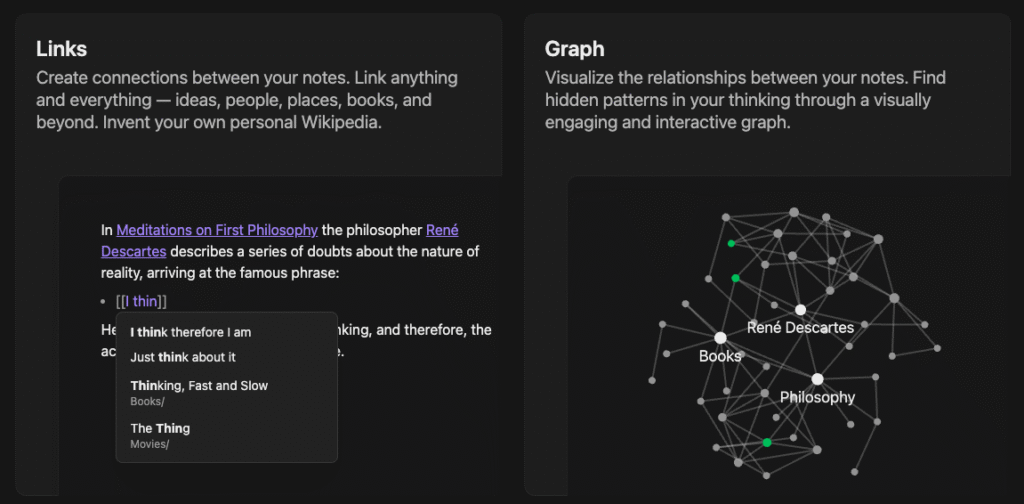This screenshot has height=504, width=1024.
Task: Click the topmost green graph node
Action: pyautogui.click(x=731, y=244)
